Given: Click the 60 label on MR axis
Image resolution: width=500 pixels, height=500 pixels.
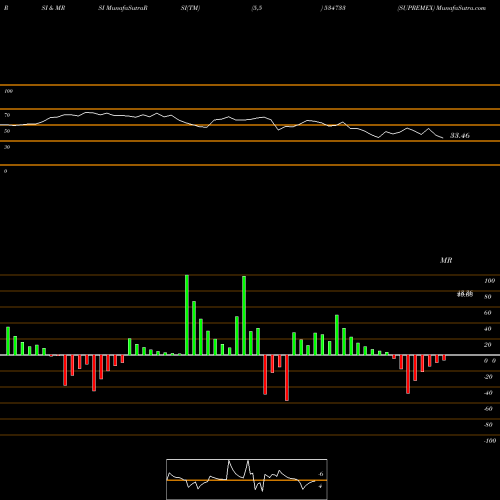Looking at the screenshot, I should (x=487, y=313).
